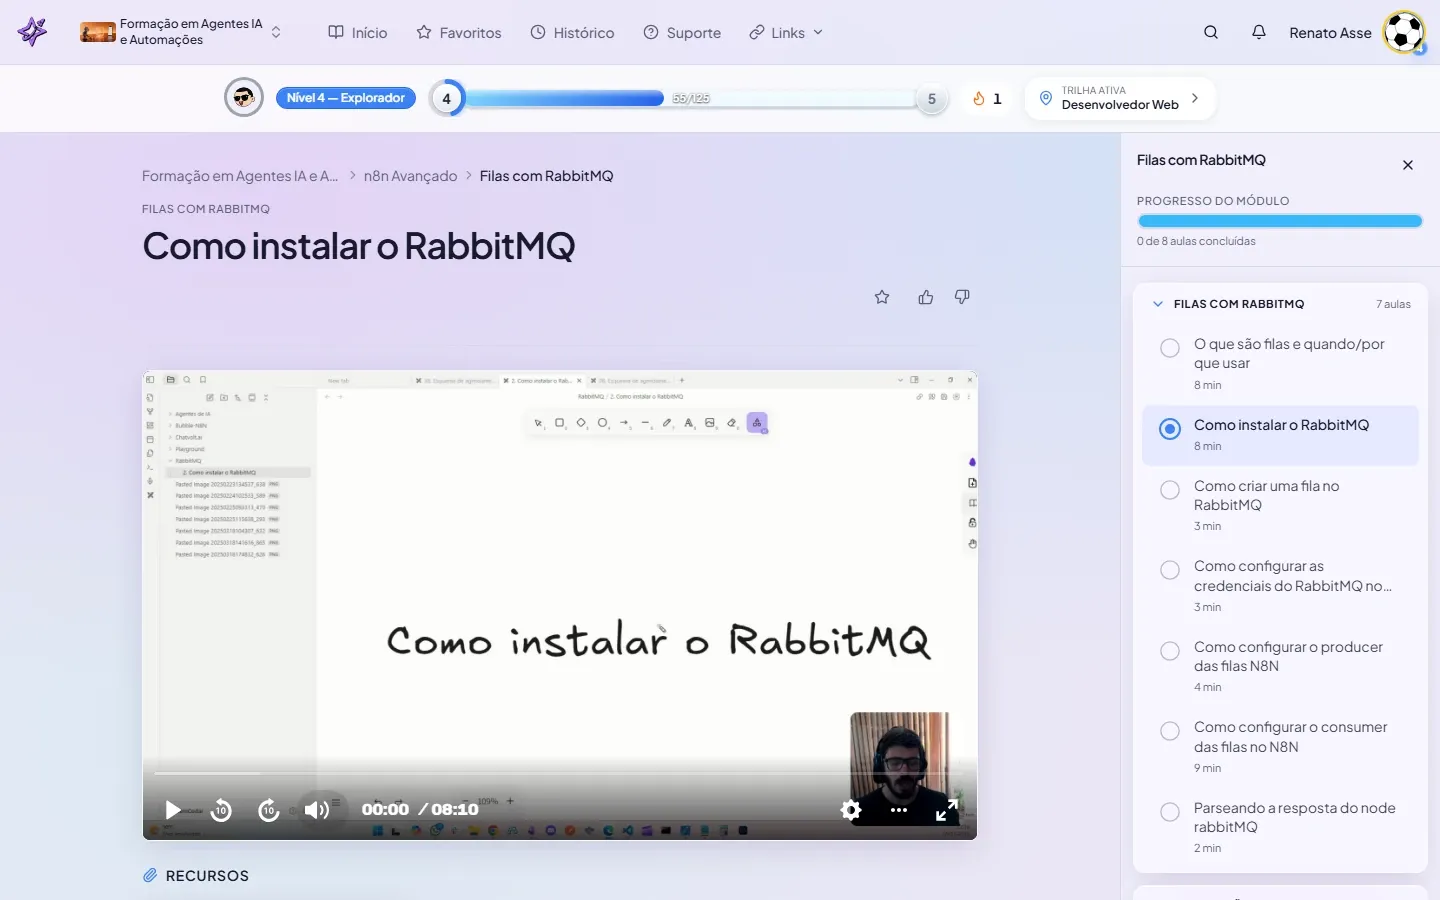Open video settings gear
Viewport: 1440px width, 900px height.
point(851,810)
